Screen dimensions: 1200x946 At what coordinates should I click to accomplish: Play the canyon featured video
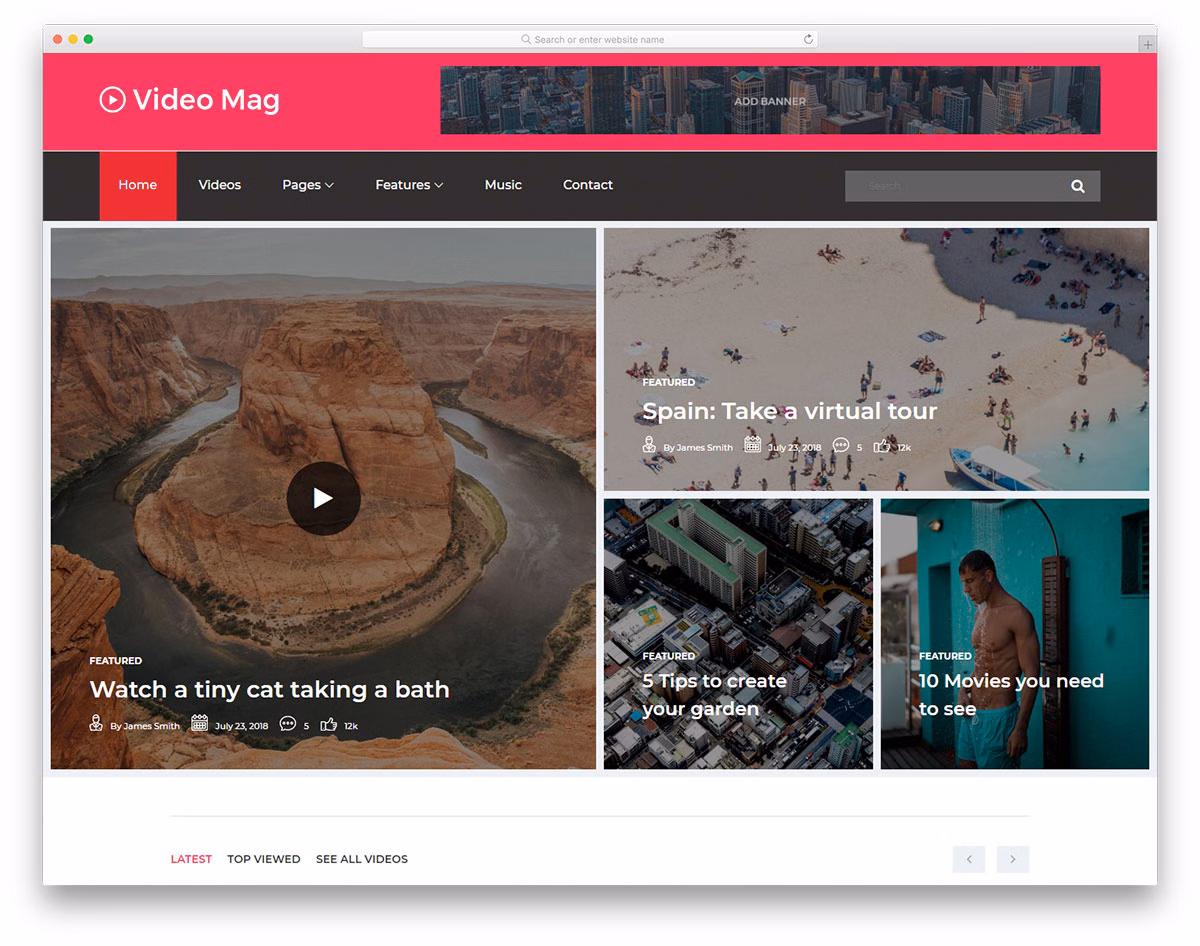tap(323, 498)
